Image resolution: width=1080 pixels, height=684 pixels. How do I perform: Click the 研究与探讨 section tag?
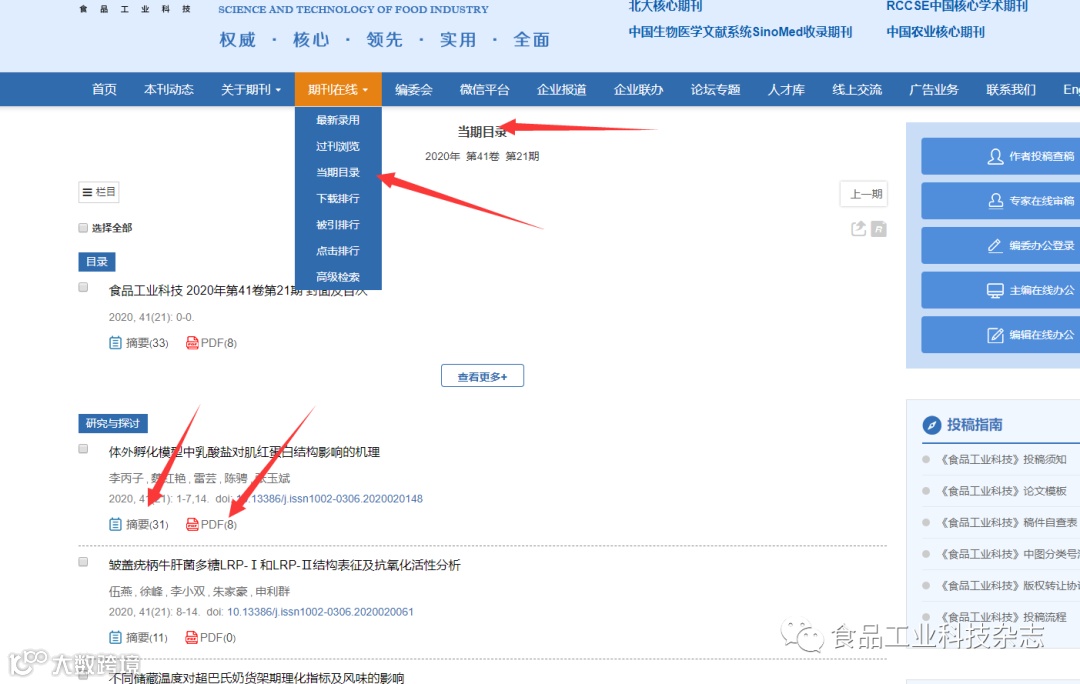pos(113,423)
